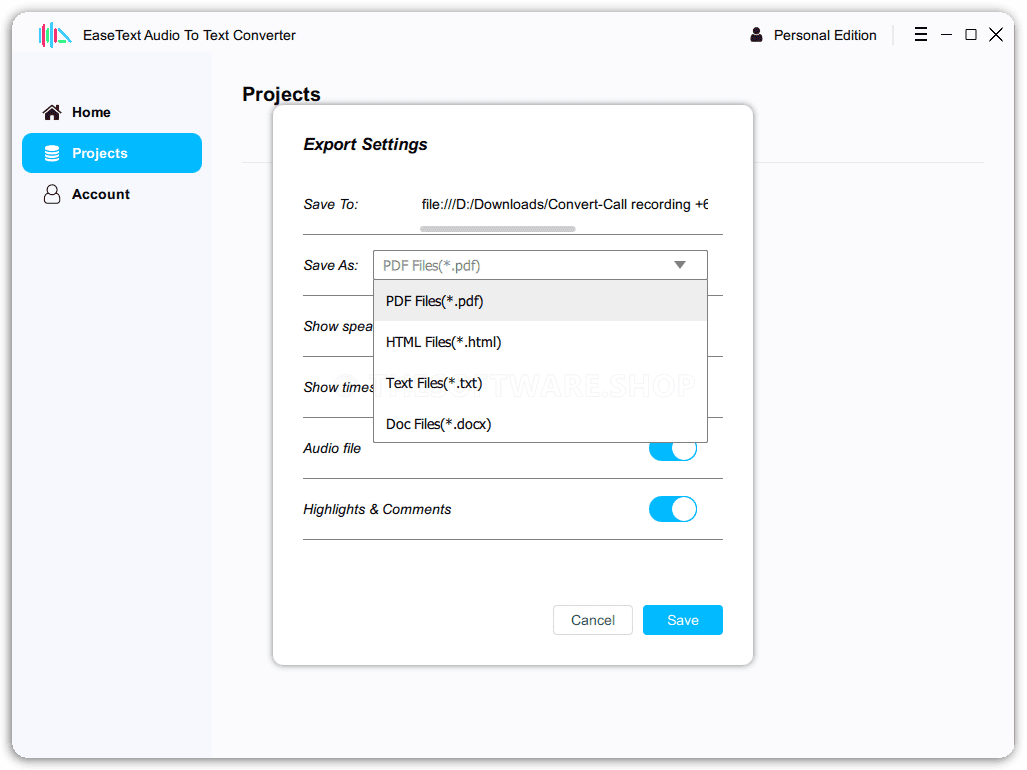This screenshot has width=1027, height=770.
Task: Select PDF Files(*.pdf) option
Action: click(x=540, y=301)
